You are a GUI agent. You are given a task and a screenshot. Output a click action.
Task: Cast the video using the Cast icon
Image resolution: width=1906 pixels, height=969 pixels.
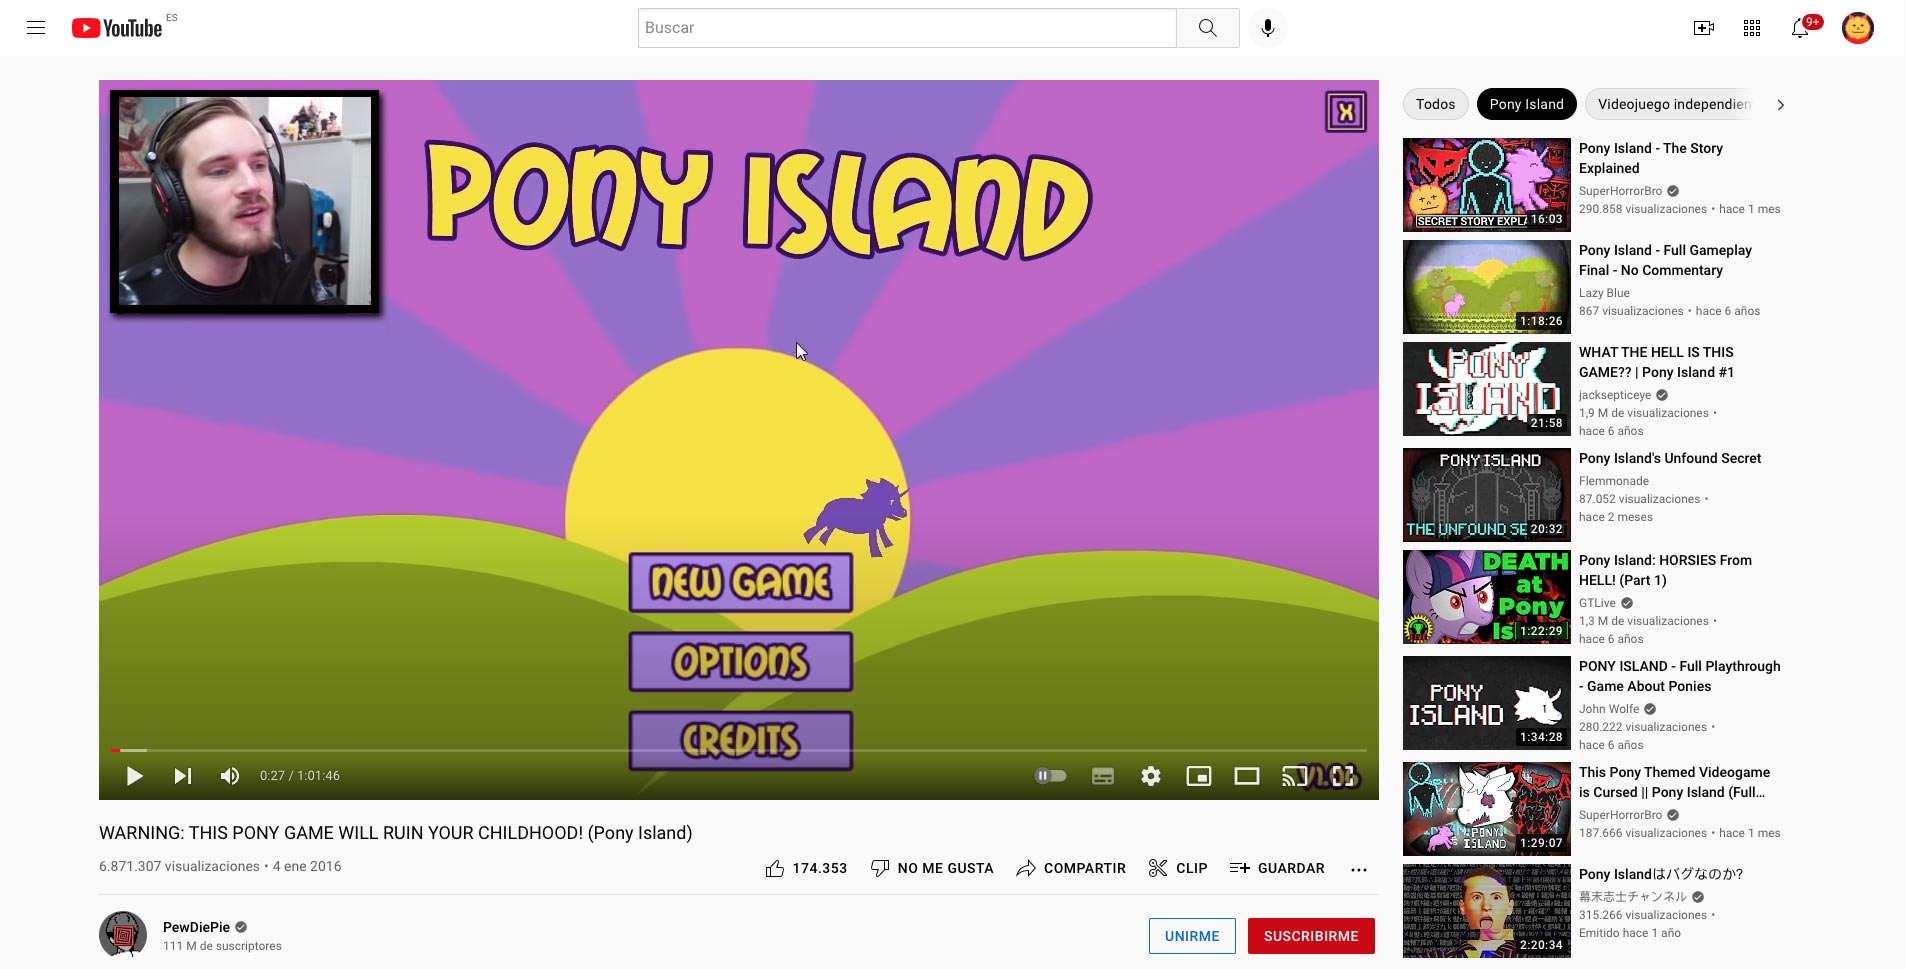point(1290,776)
